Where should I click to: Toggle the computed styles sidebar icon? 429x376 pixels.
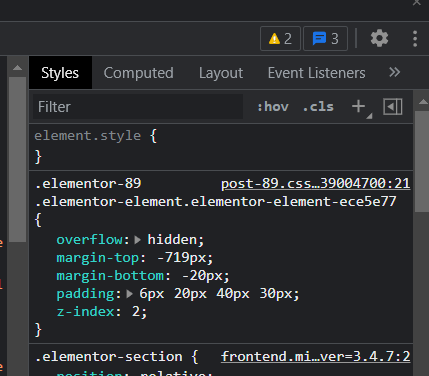[x=393, y=107]
